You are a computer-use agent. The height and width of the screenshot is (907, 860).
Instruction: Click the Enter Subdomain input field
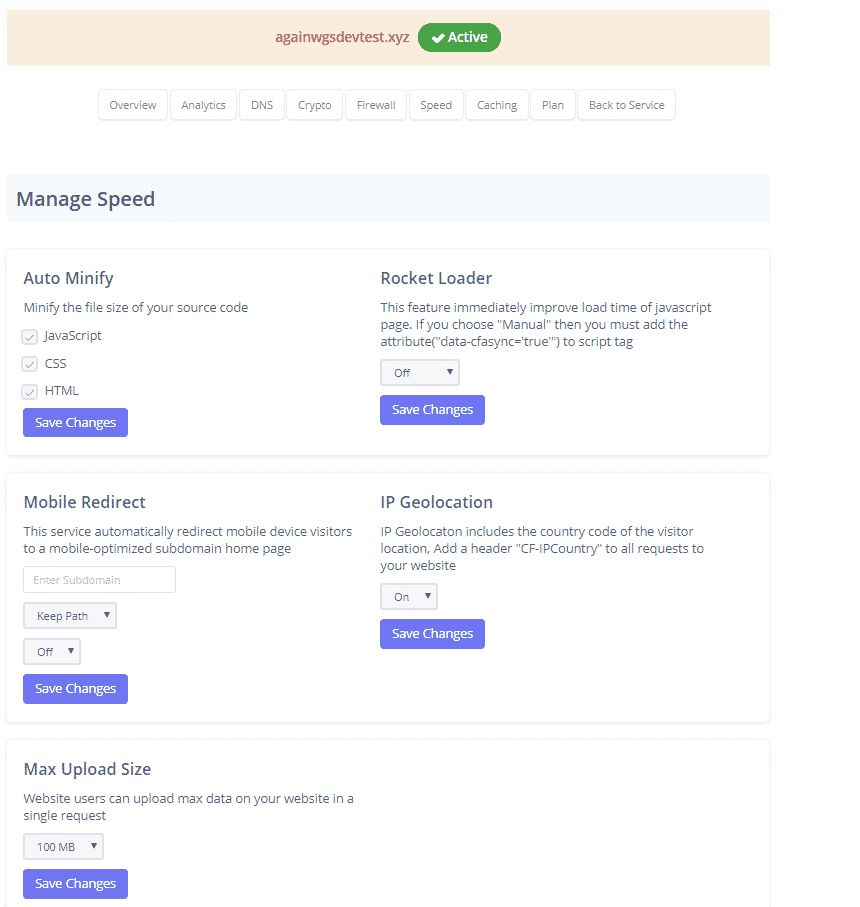coord(99,580)
